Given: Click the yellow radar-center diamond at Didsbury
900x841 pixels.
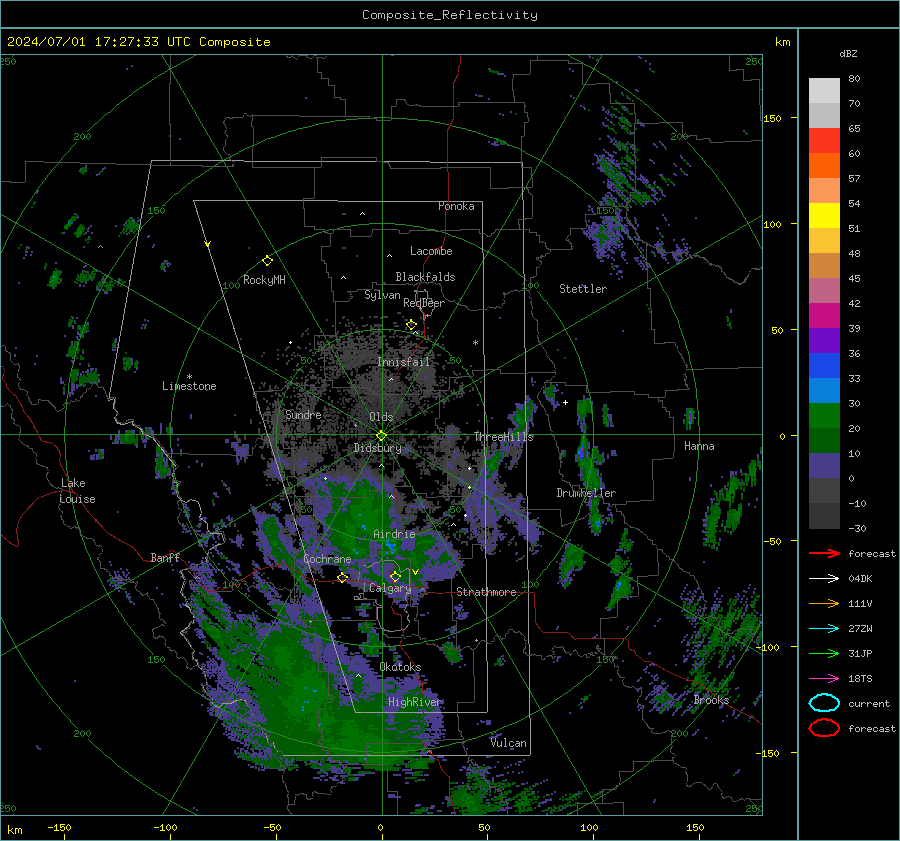Looking at the screenshot, I should click(381, 436).
